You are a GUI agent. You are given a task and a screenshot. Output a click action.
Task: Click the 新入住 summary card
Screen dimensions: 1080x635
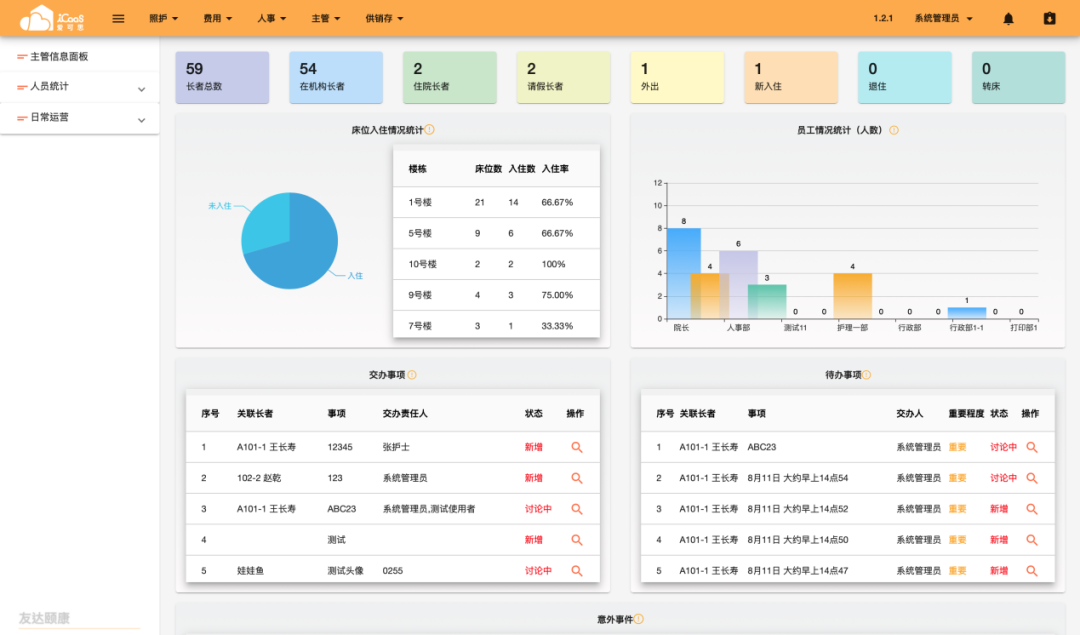[x=790, y=77]
